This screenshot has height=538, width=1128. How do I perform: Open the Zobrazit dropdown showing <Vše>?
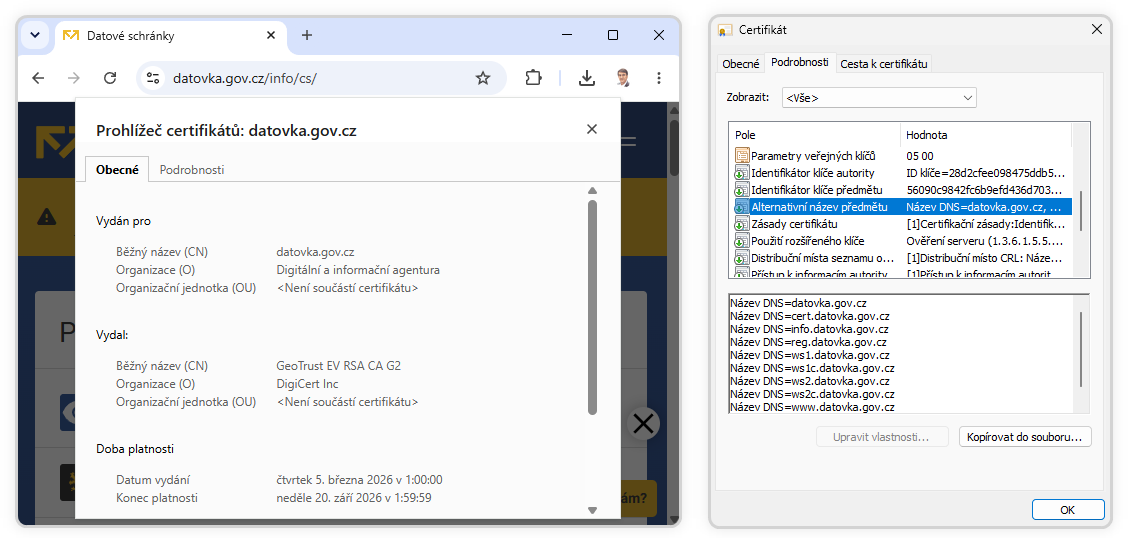pos(879,97)
